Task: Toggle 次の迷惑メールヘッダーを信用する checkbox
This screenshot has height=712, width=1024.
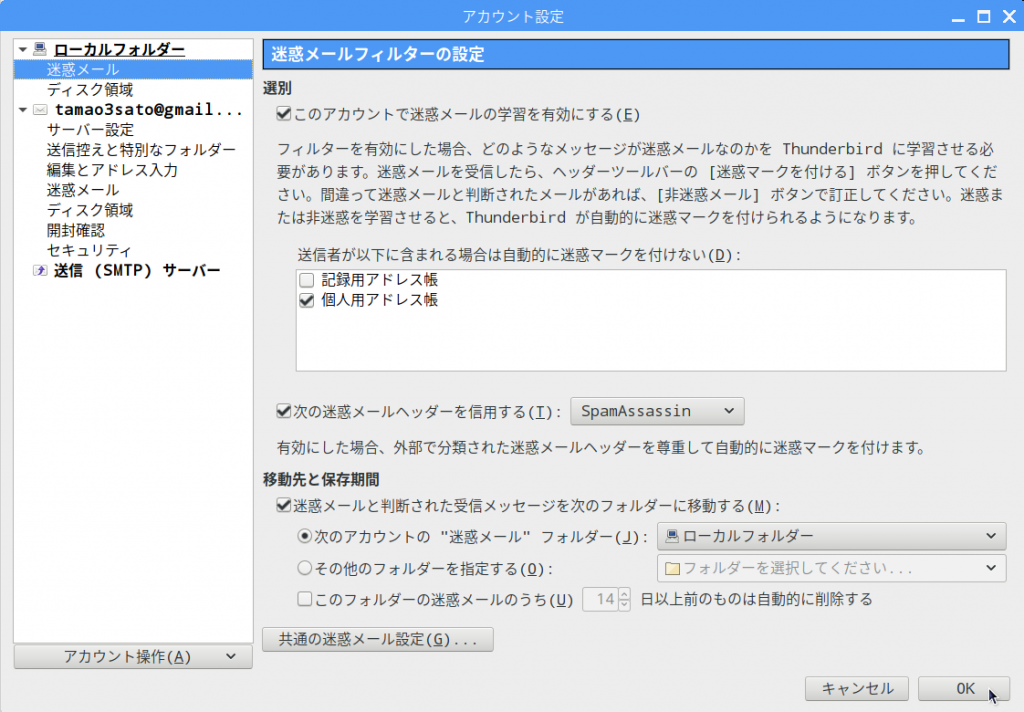Action: click(x=283, y=411)
